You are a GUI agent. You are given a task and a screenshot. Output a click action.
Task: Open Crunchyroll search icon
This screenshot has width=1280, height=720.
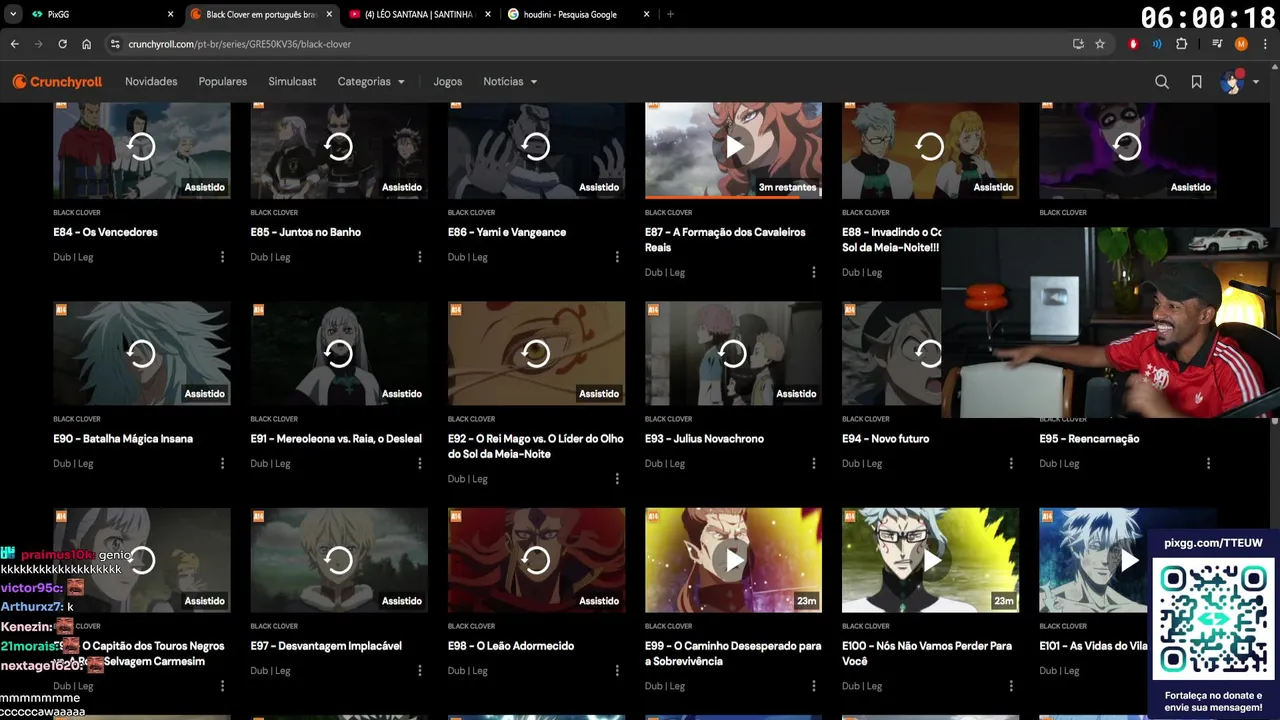click(1162, 82)
